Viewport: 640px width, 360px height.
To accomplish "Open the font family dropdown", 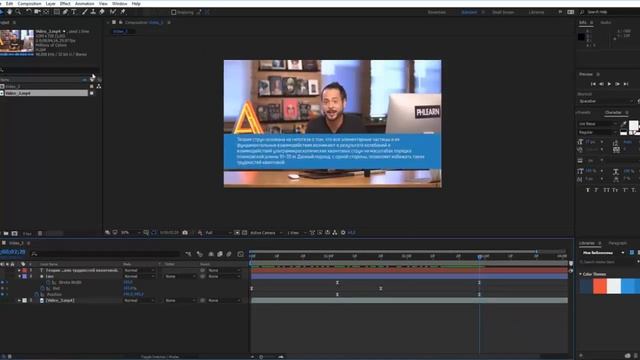I will tap(598, 124).
